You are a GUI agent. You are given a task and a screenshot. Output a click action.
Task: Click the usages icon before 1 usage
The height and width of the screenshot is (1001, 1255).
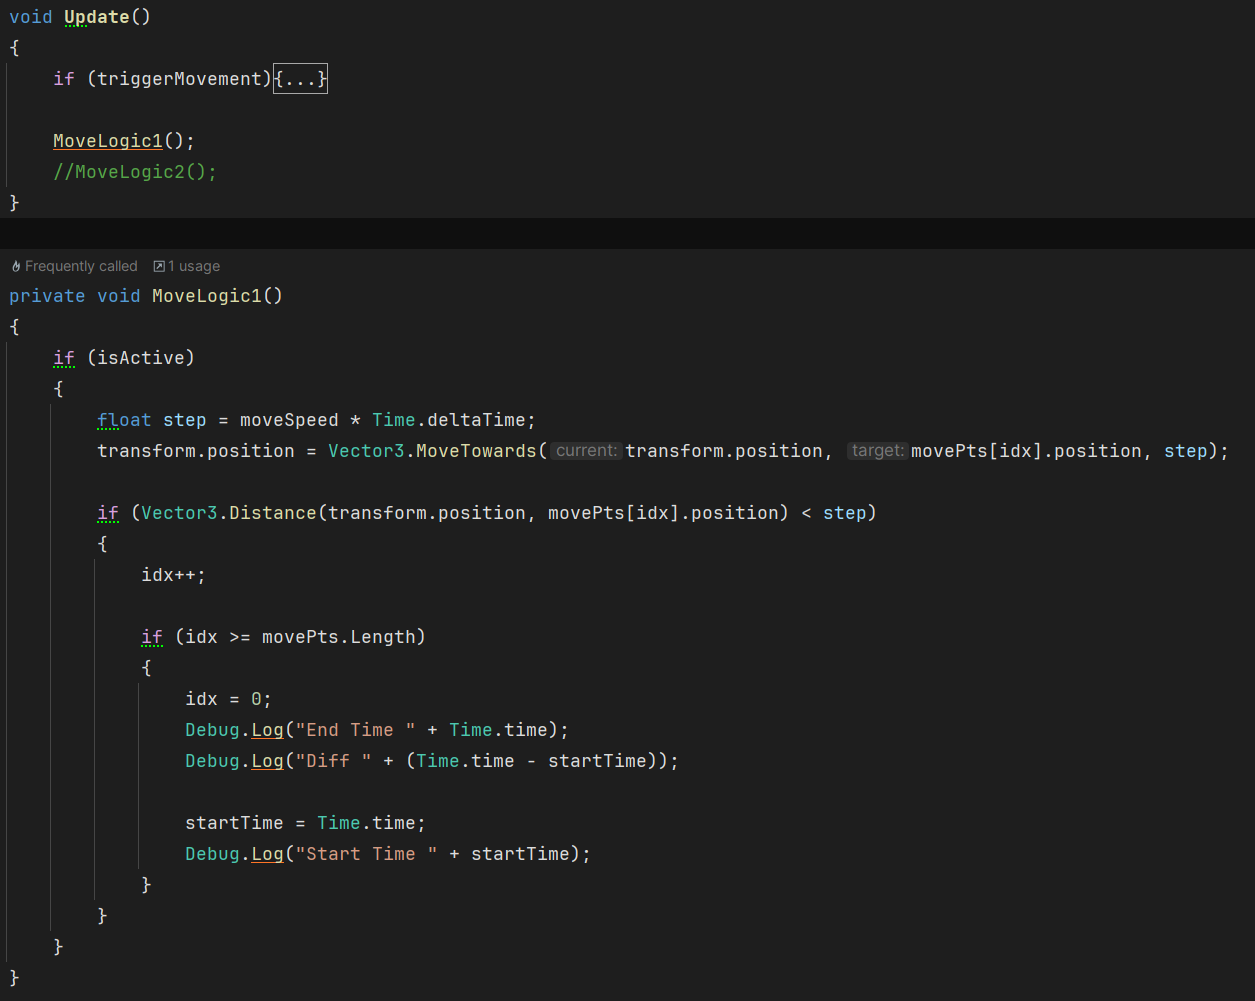point(157,265)
